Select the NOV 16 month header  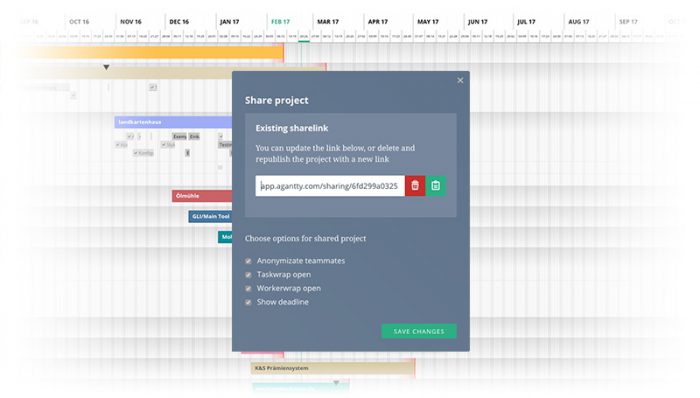130,21
